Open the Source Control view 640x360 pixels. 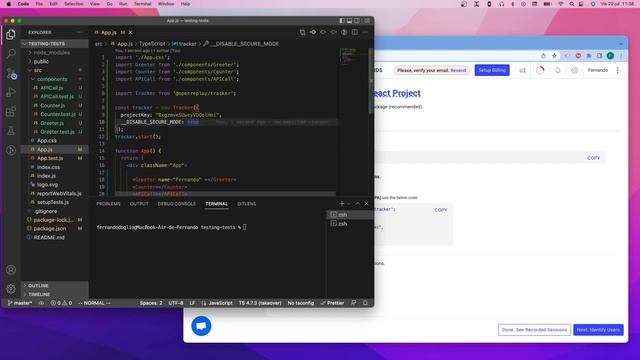point(11,73)
